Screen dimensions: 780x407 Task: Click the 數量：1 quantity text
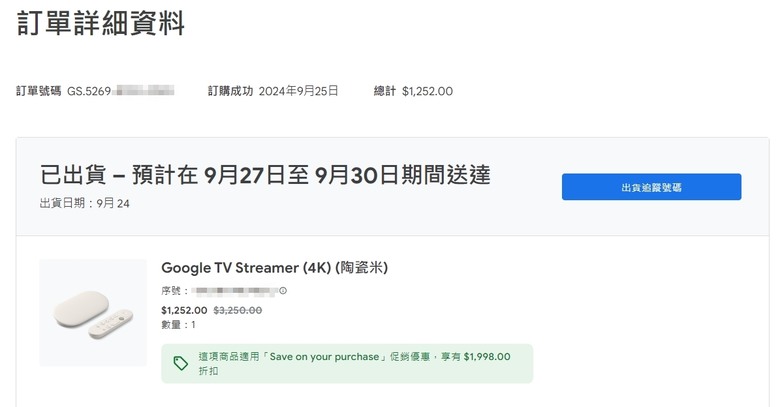(178, 325)
